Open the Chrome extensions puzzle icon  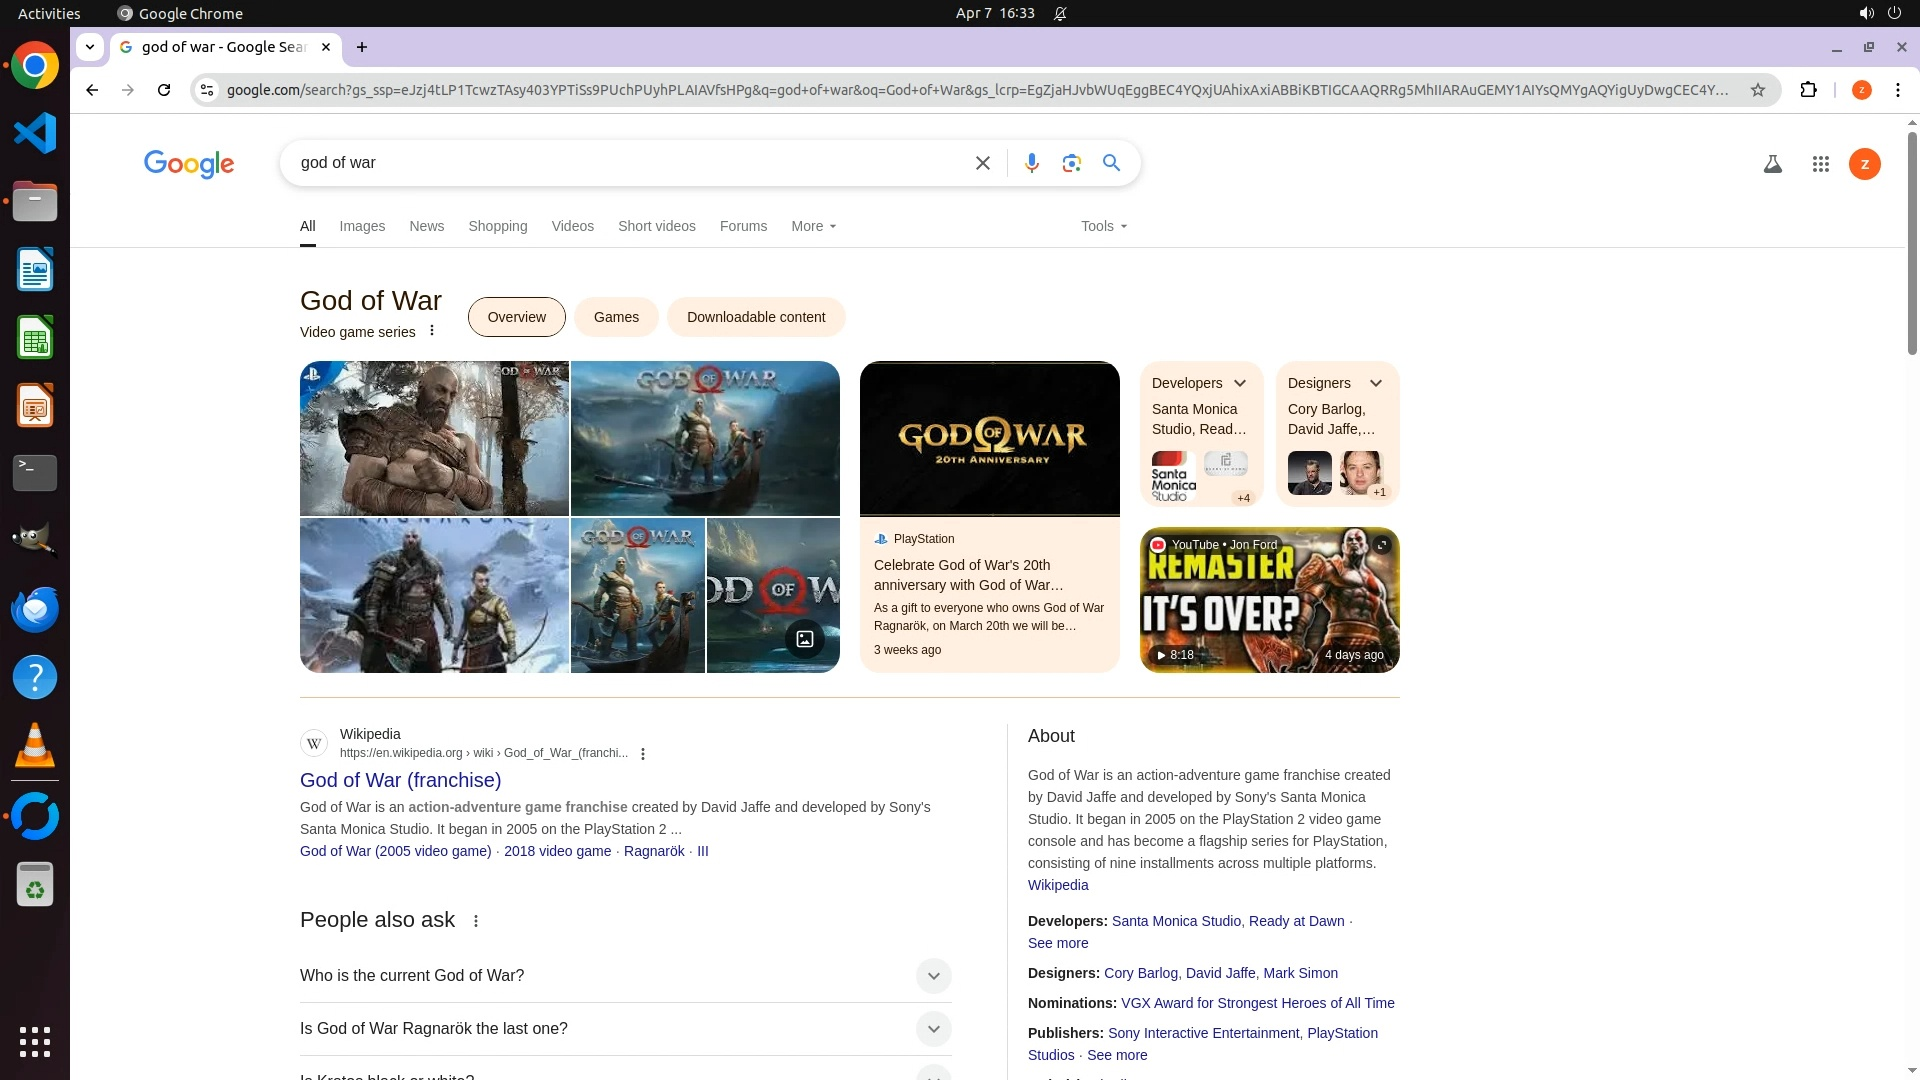tap(1808, 90)
